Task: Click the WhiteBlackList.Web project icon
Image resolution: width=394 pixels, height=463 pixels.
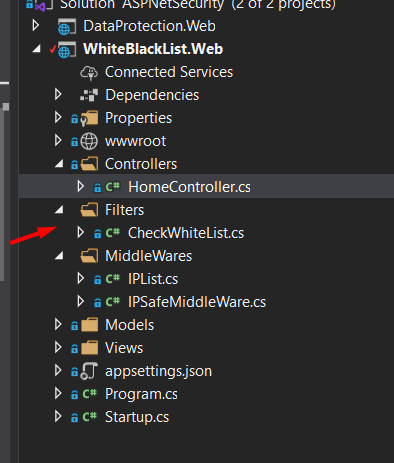Action: coord(67,49)
